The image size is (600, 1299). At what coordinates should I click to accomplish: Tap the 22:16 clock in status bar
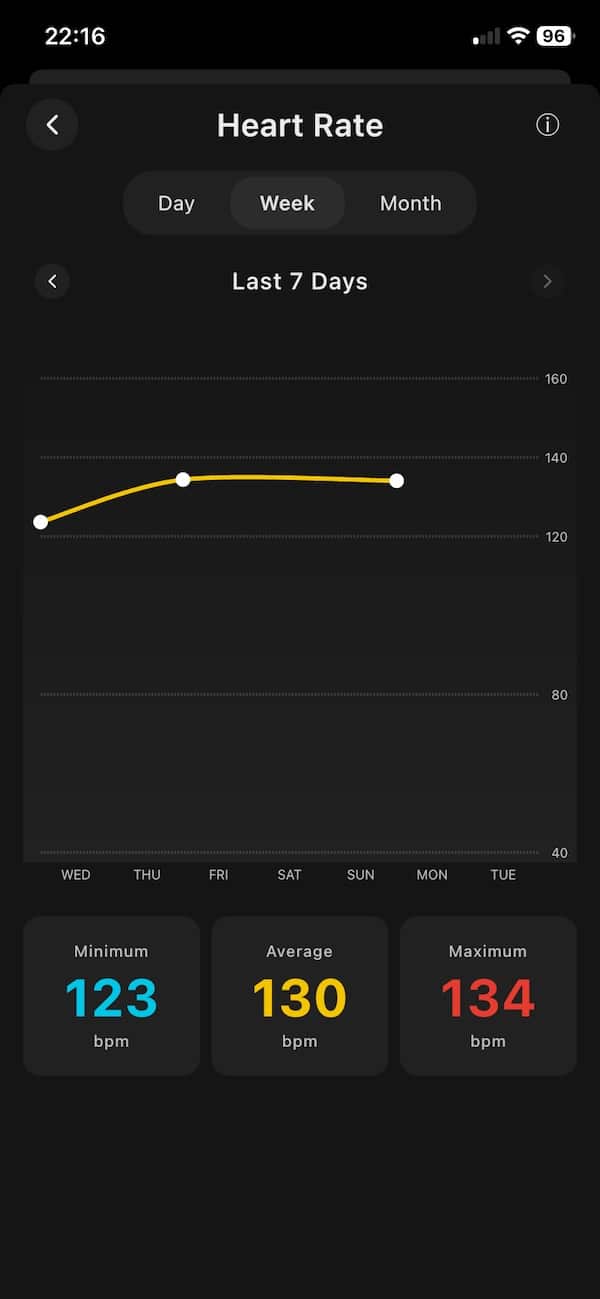coord(75,37)
